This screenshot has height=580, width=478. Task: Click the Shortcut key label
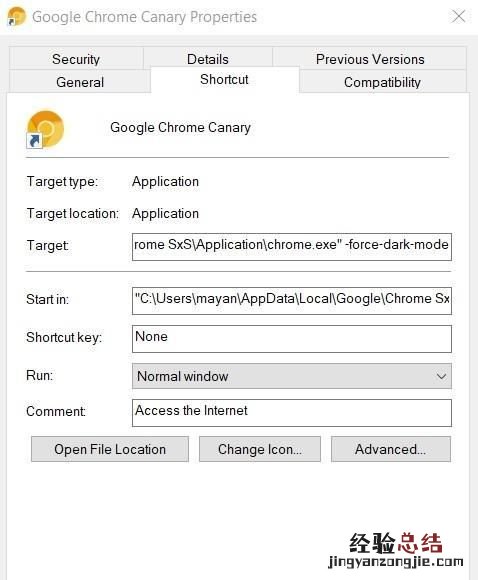coord(64,337)
